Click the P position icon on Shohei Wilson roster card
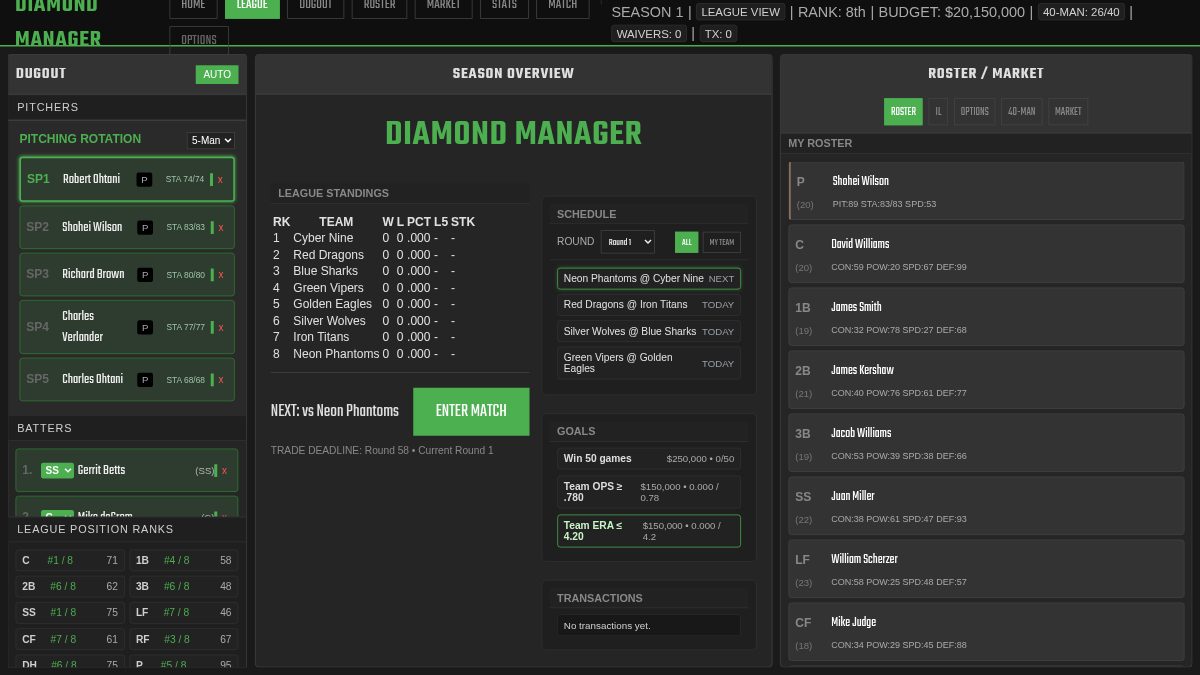The width and height of the screenshot is (1200, 675). 800,182
